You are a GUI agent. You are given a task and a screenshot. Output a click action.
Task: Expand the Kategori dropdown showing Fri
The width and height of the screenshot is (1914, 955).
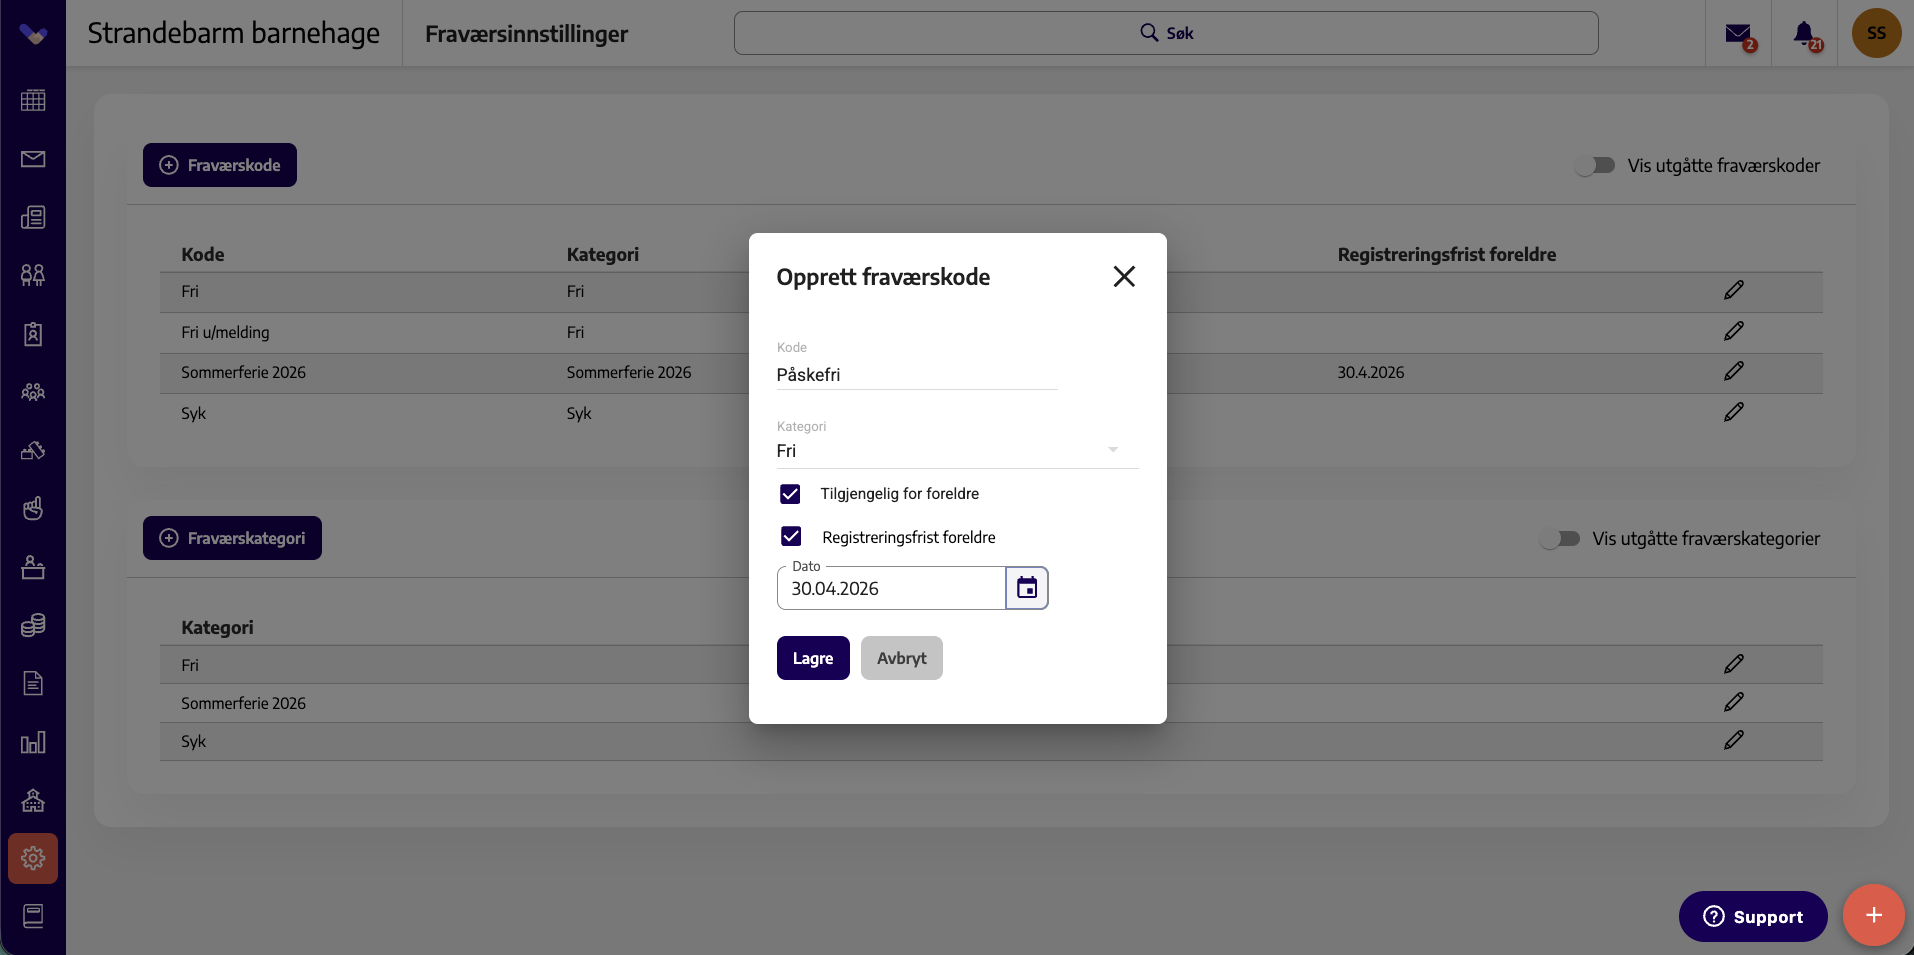pyautogui.click(x=957, y=451)
